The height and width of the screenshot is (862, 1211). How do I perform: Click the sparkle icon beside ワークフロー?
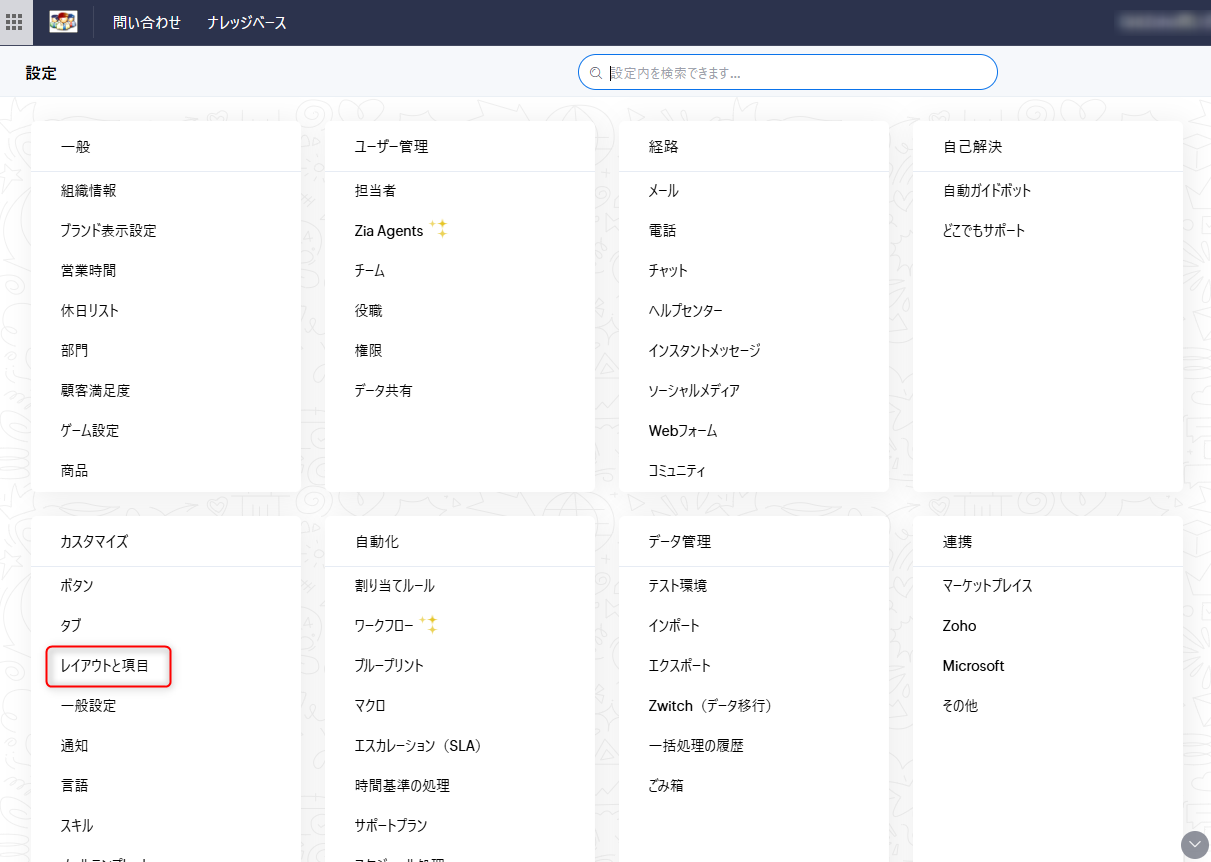(x=428, y=624)
